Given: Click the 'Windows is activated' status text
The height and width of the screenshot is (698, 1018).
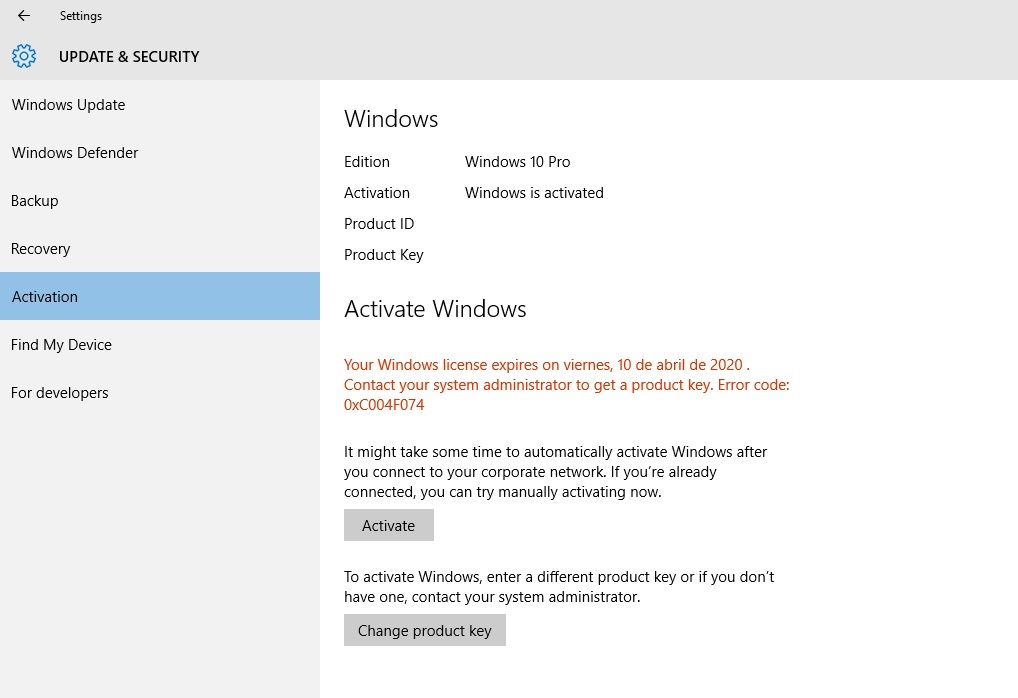Looking at the screenshot, I should 534,193.
